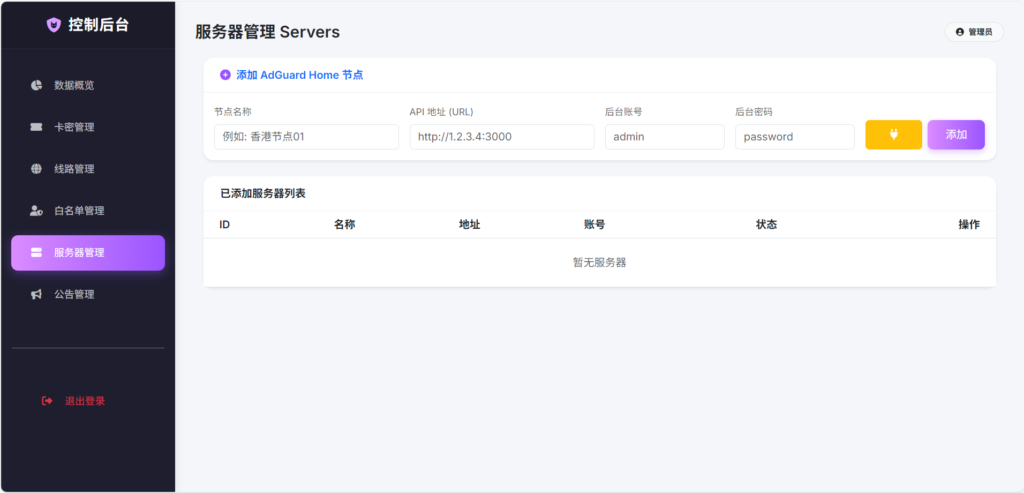Click into the 后台账号 field

(x=664, y=137)
